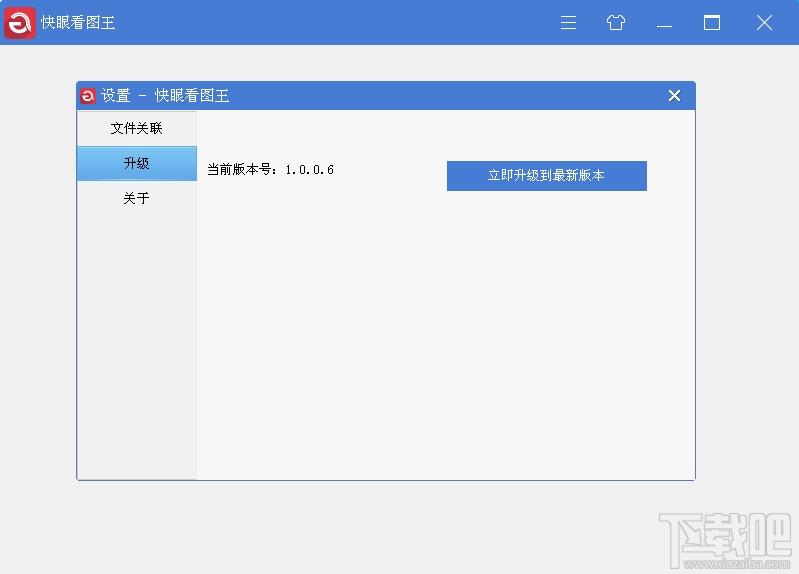Close the 设置 settings dialog
Image resolution: width=799 pixels, height=574 pixels.
[674, 95]
